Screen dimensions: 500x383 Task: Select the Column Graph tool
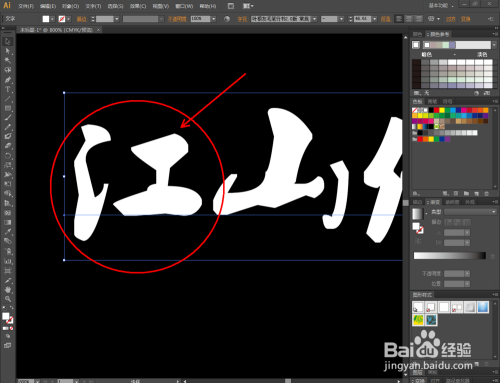(x=8, y=261)
